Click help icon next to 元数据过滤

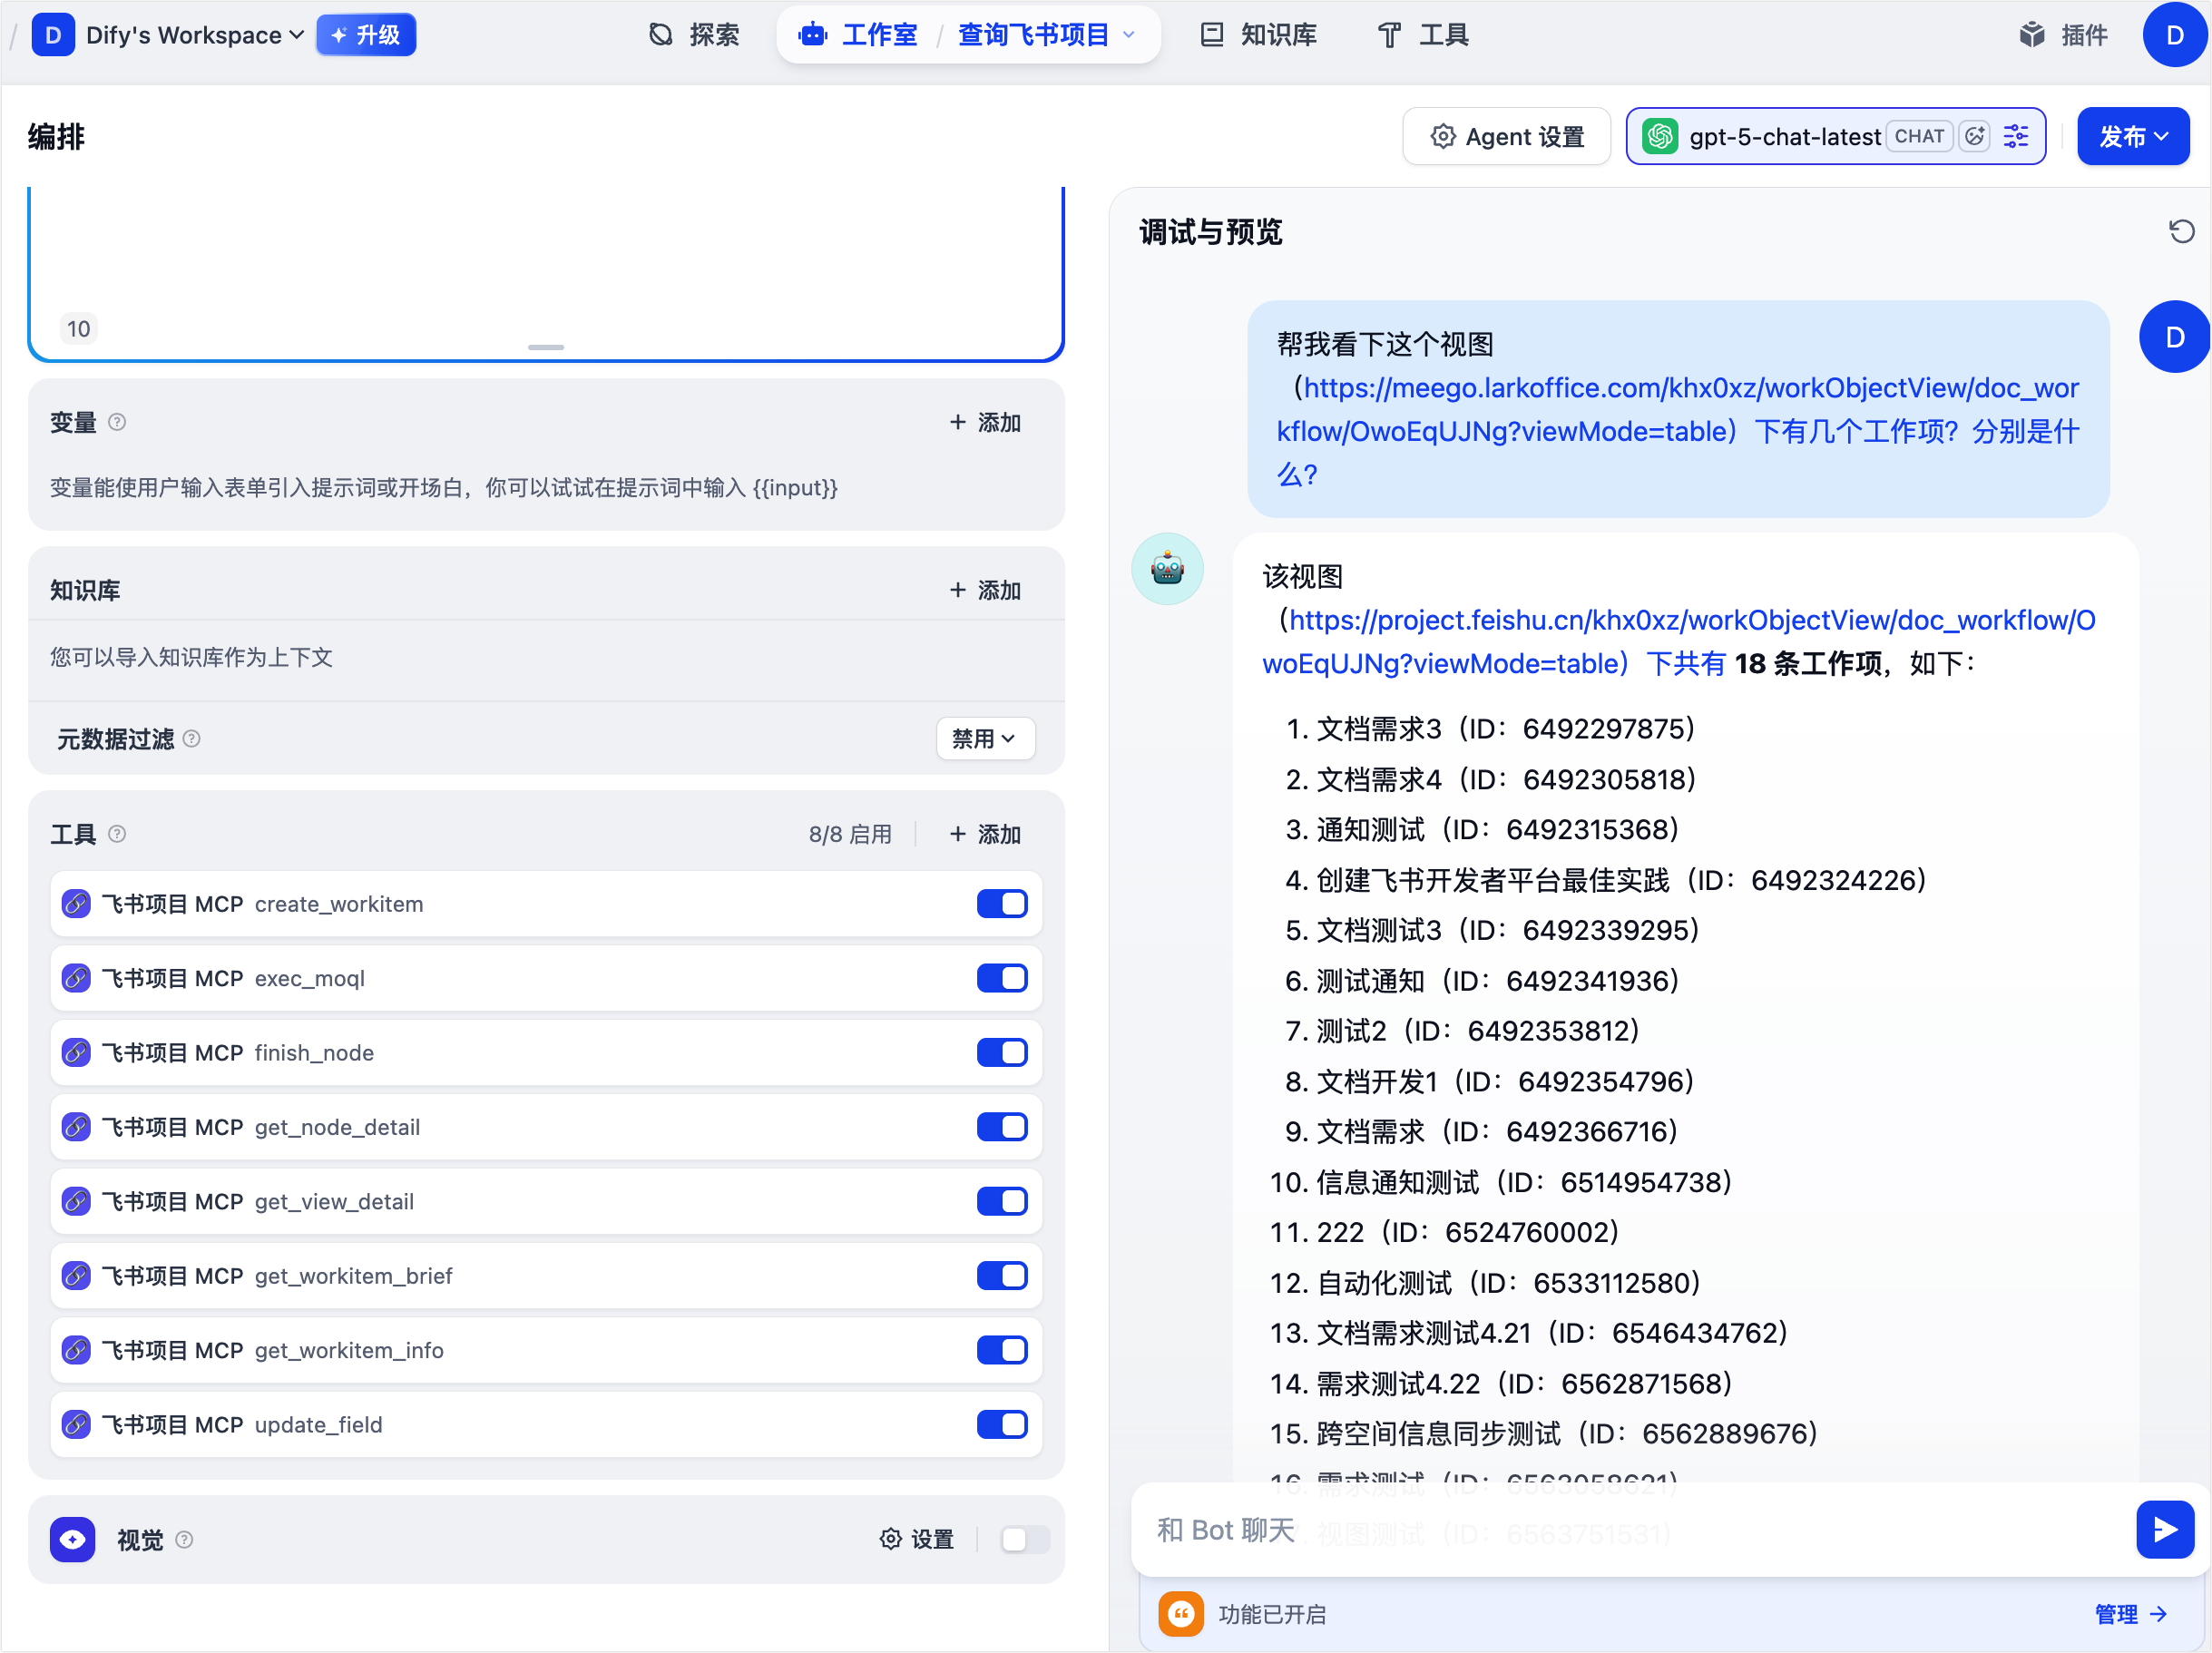(192, 739)
